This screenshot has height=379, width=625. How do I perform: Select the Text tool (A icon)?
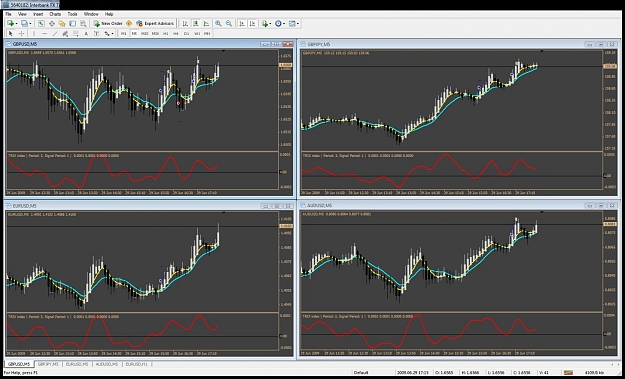coord(86,33)
